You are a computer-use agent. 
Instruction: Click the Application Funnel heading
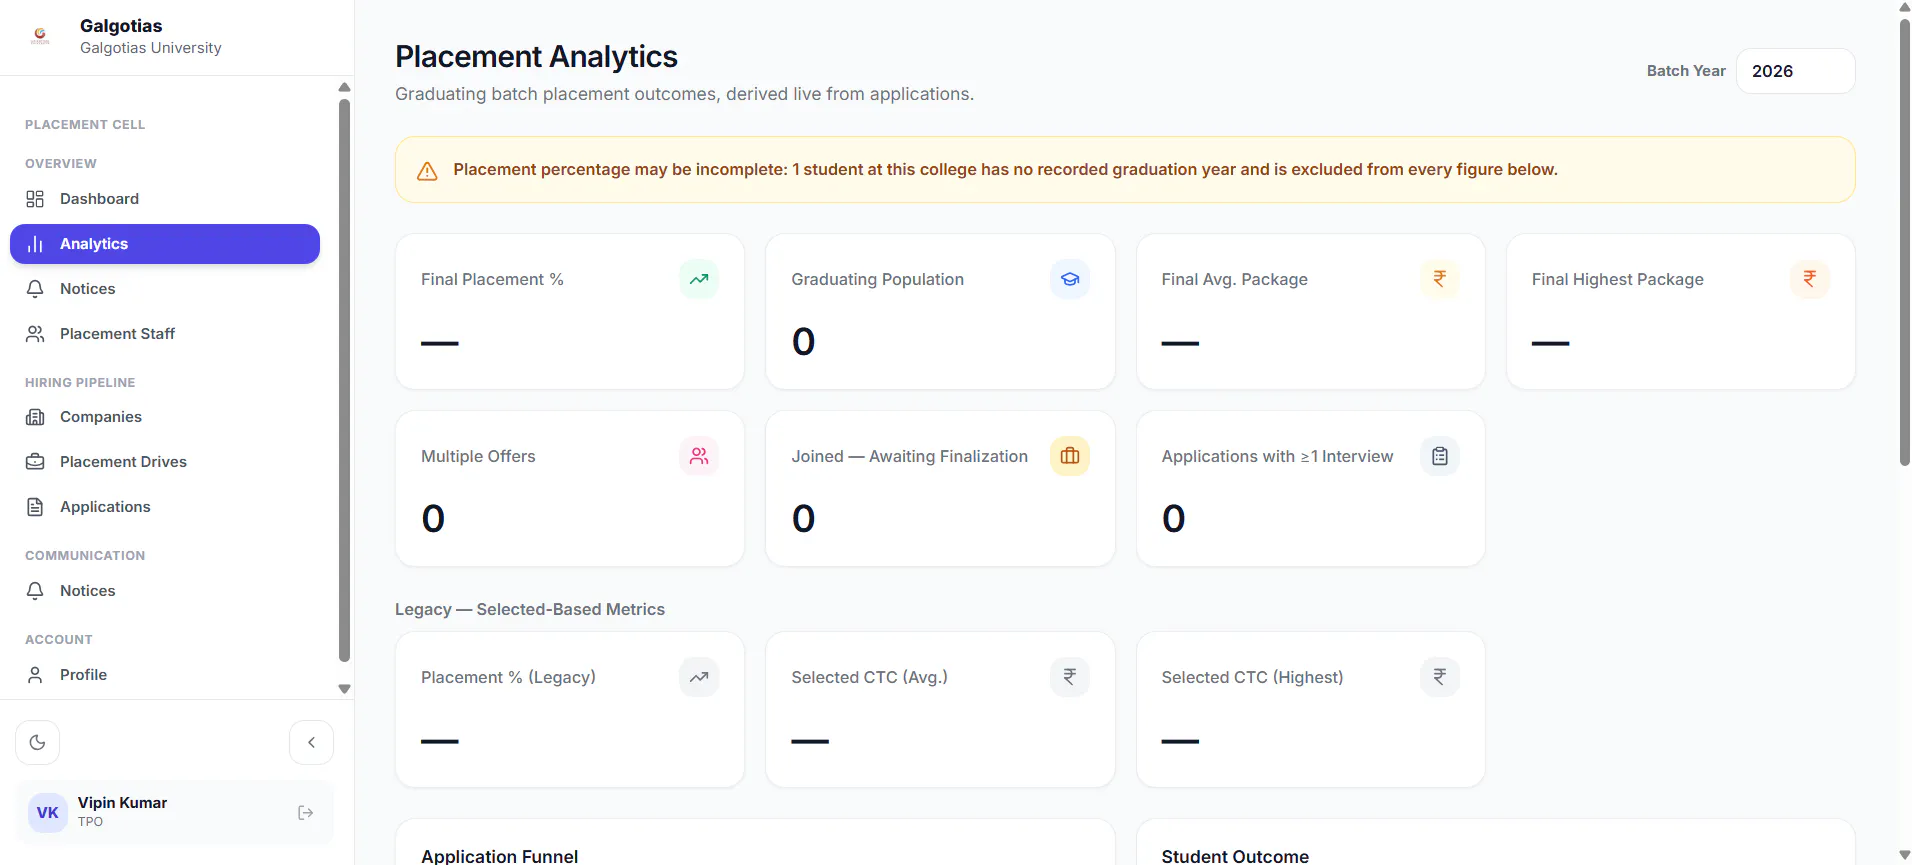499,856
